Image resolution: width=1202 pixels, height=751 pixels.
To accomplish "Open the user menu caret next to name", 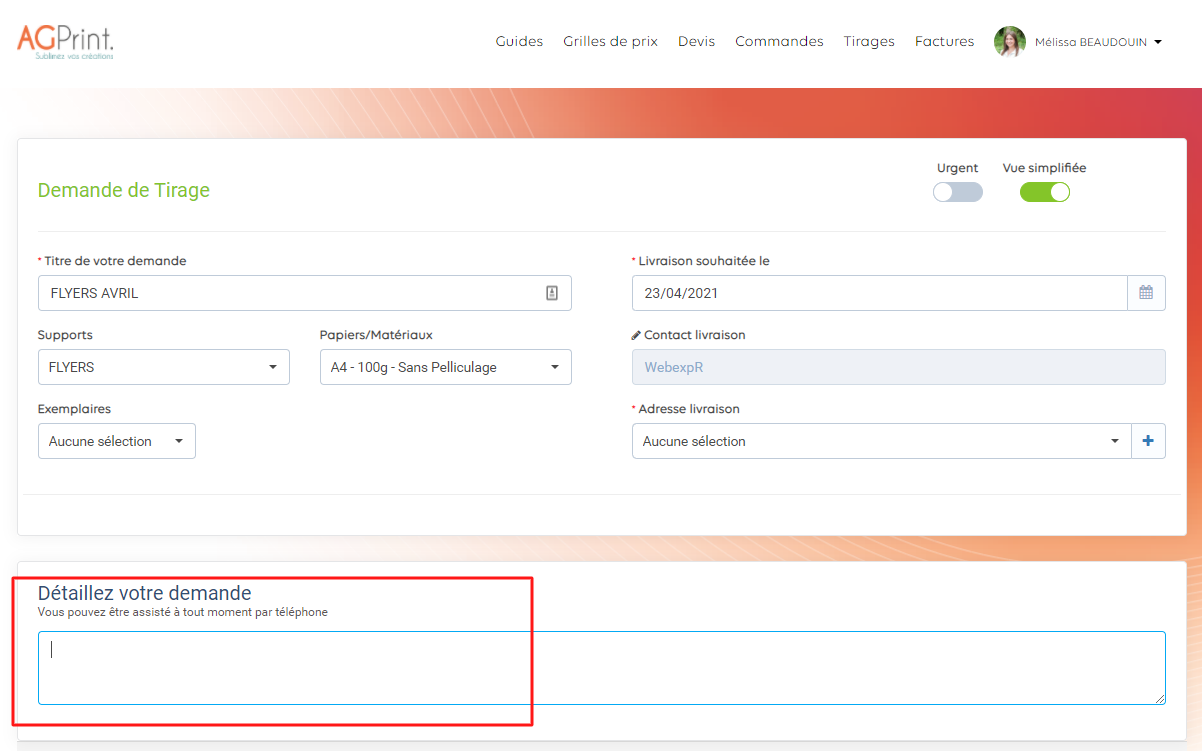I will pyautogui.click(x=1158, y=42).
